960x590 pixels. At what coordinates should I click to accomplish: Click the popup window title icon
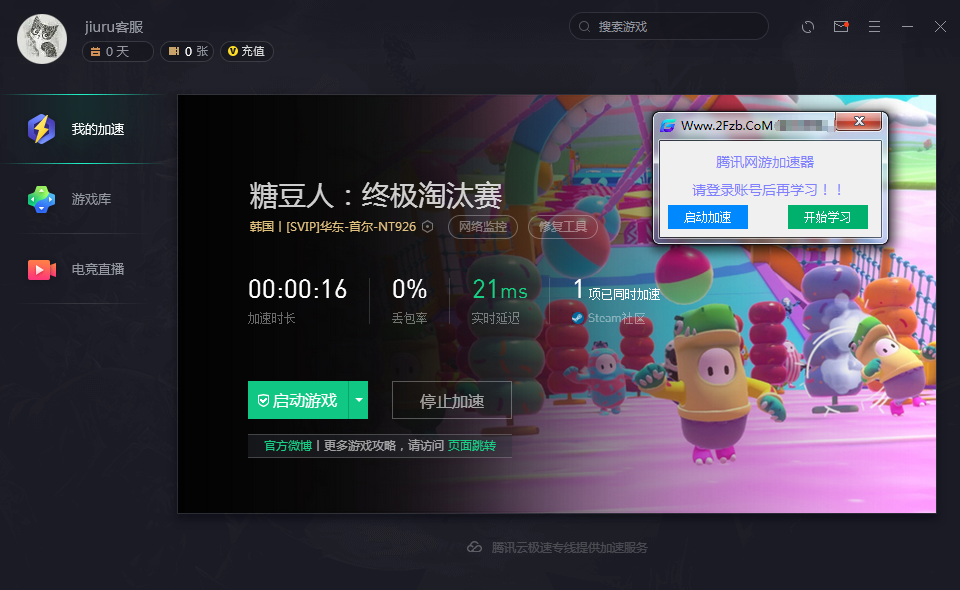pos(668,125)
